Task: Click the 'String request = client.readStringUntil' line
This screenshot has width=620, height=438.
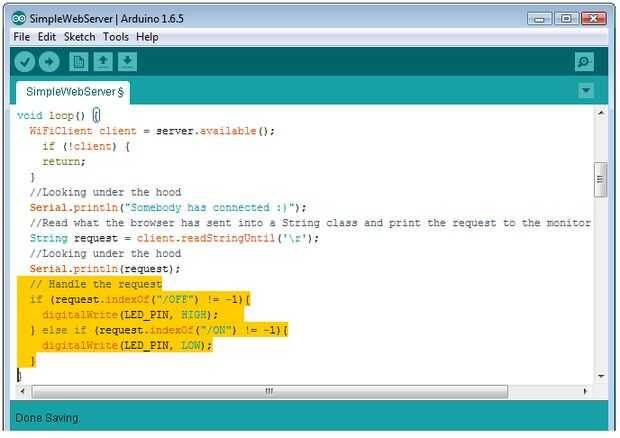Action: click(174, 238)
